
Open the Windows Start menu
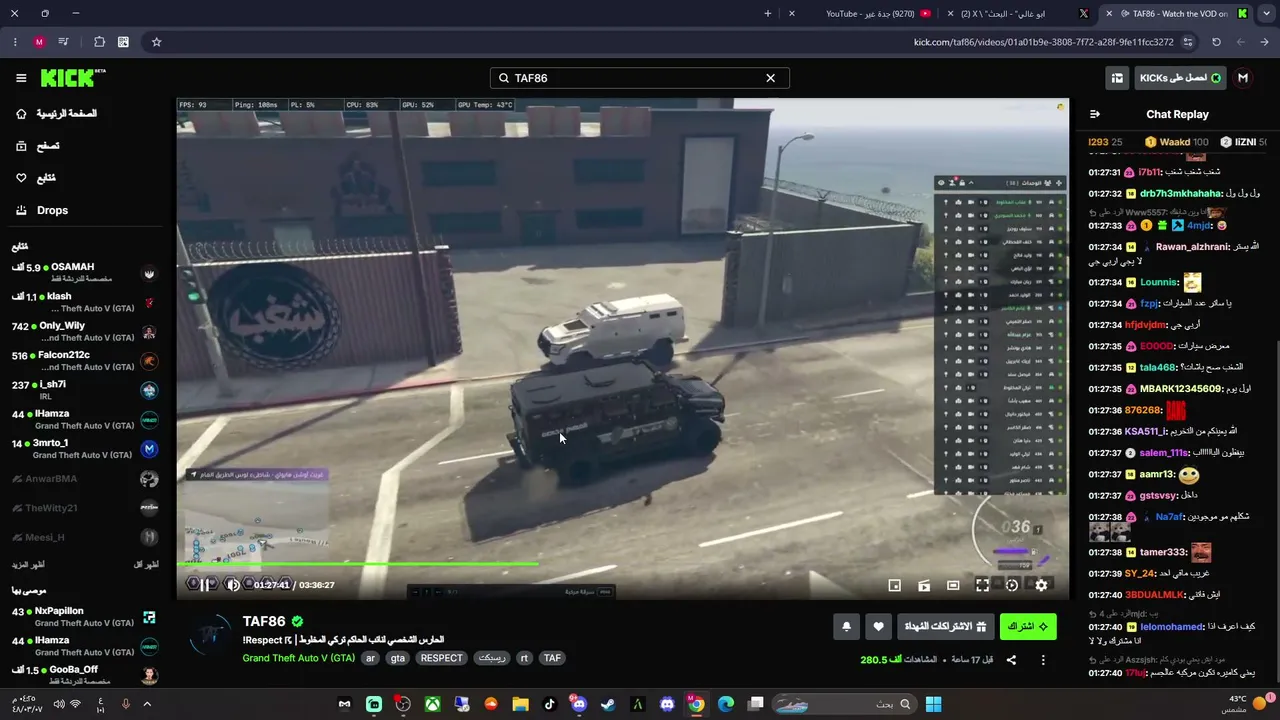[933, 704]
